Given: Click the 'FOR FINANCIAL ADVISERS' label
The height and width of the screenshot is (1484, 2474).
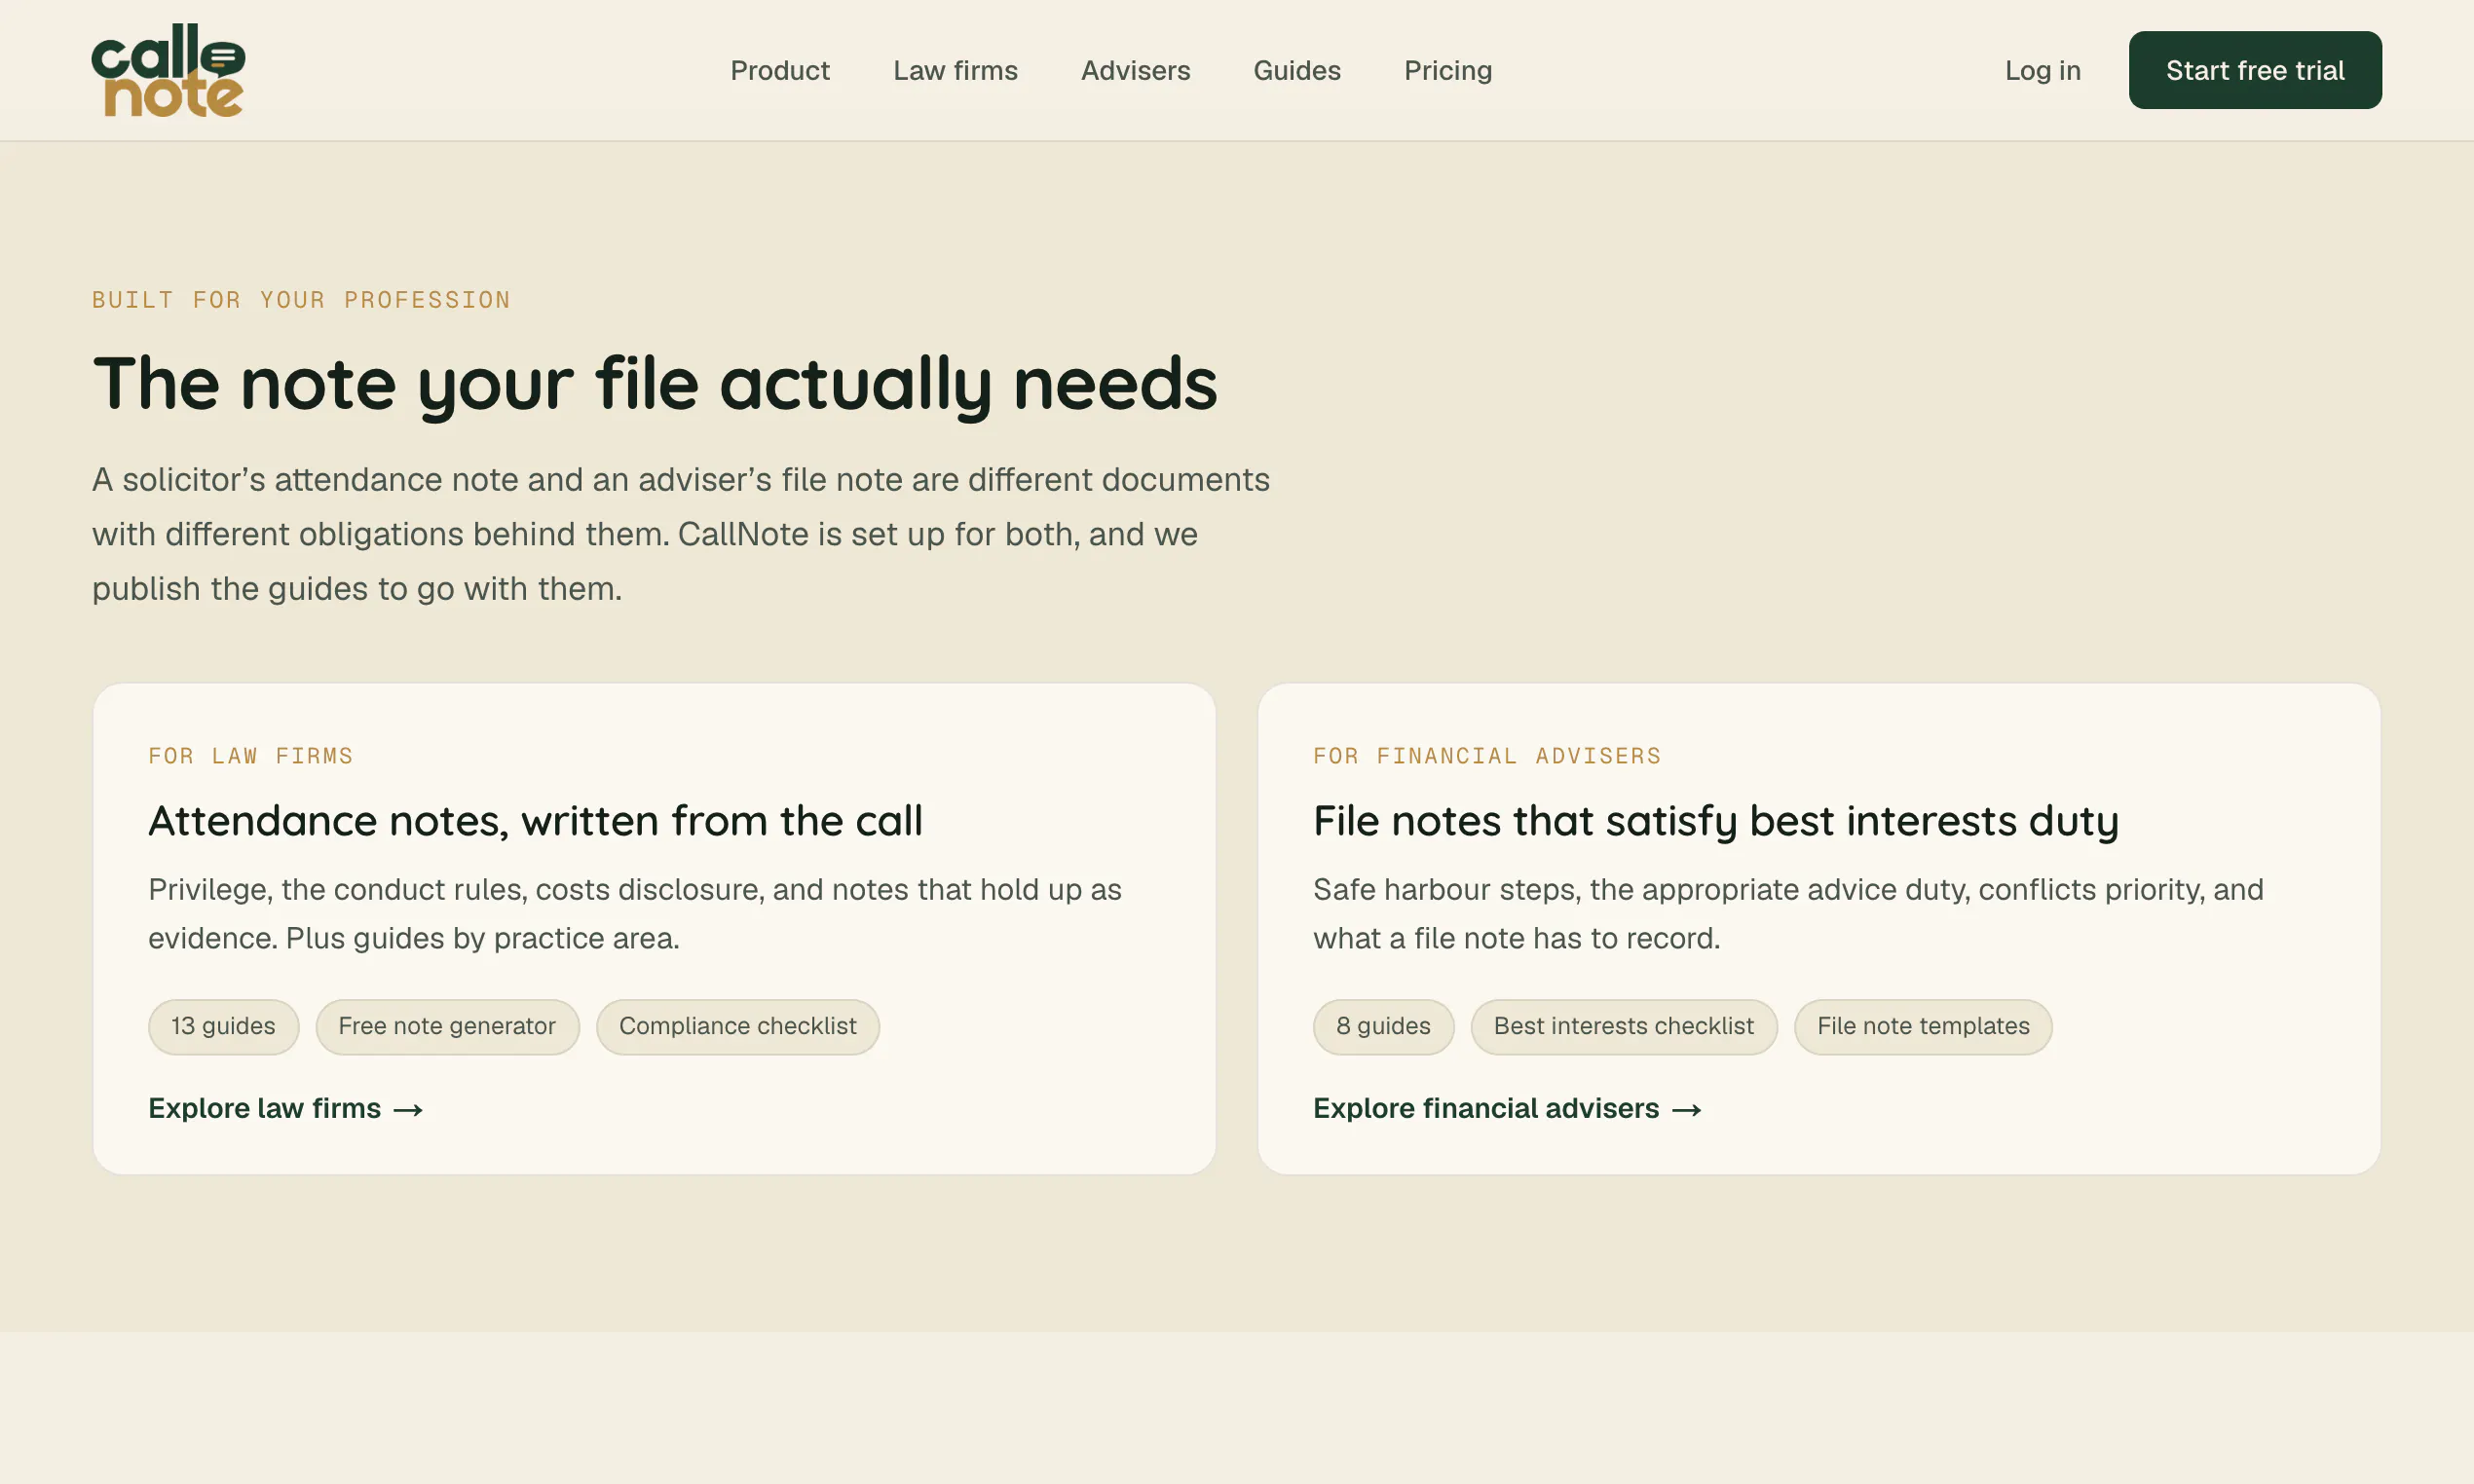Looking at the screenshot, I should tap(1487, 756).
